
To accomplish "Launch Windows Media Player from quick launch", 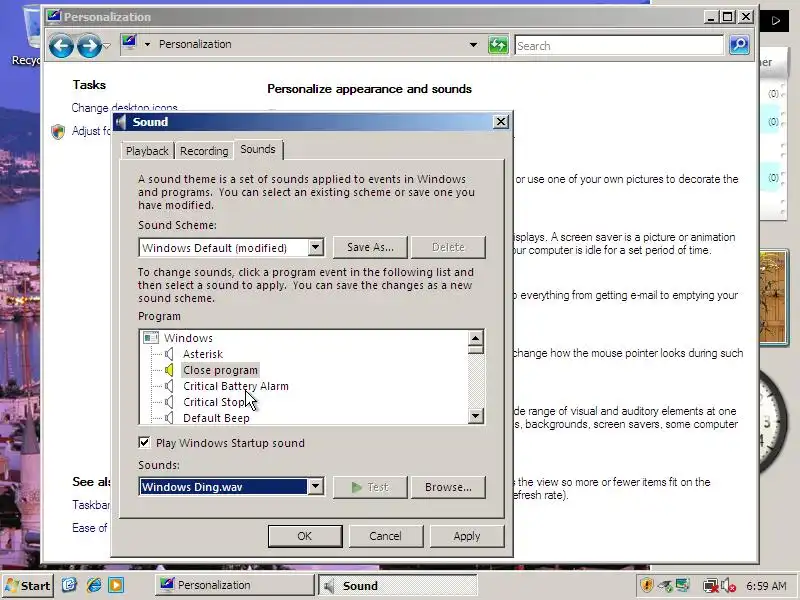I will (x=116, y=585).
